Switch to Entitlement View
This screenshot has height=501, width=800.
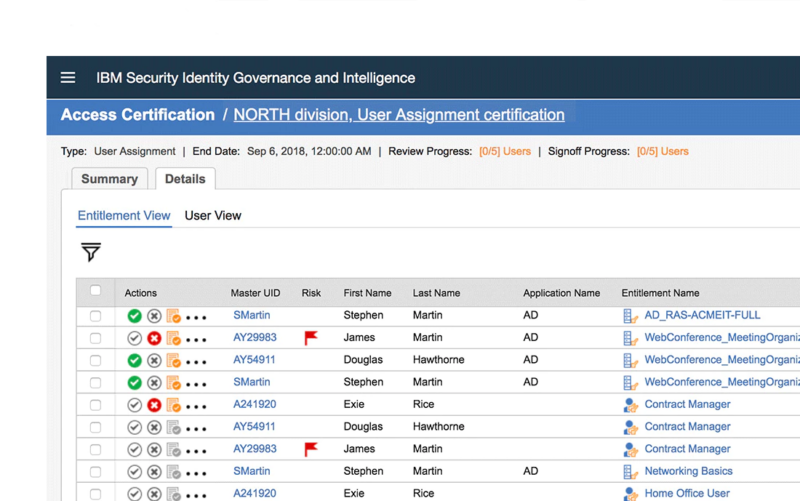pyautogui.click(x=124, y=216)
